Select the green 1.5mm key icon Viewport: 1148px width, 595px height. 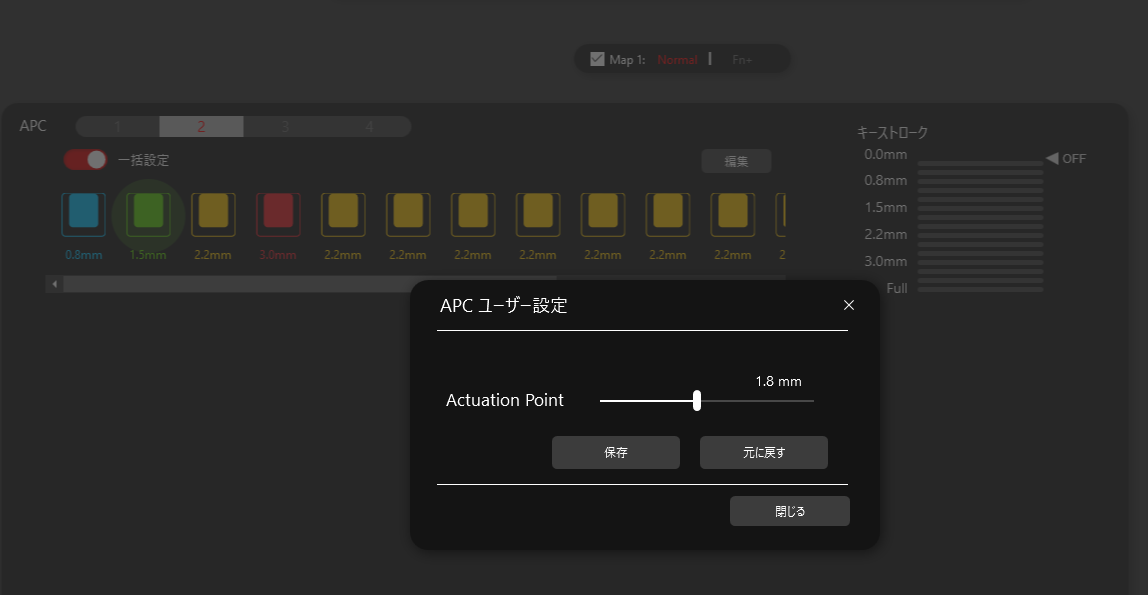(x=148, y=212)
